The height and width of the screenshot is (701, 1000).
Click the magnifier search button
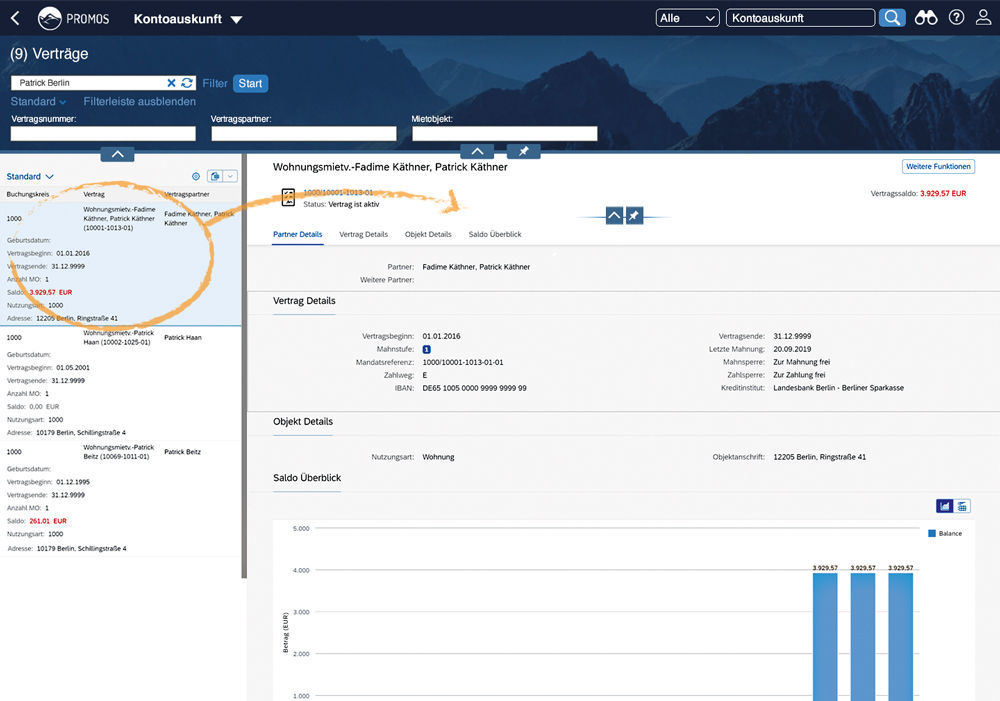[x=892, y=18]
